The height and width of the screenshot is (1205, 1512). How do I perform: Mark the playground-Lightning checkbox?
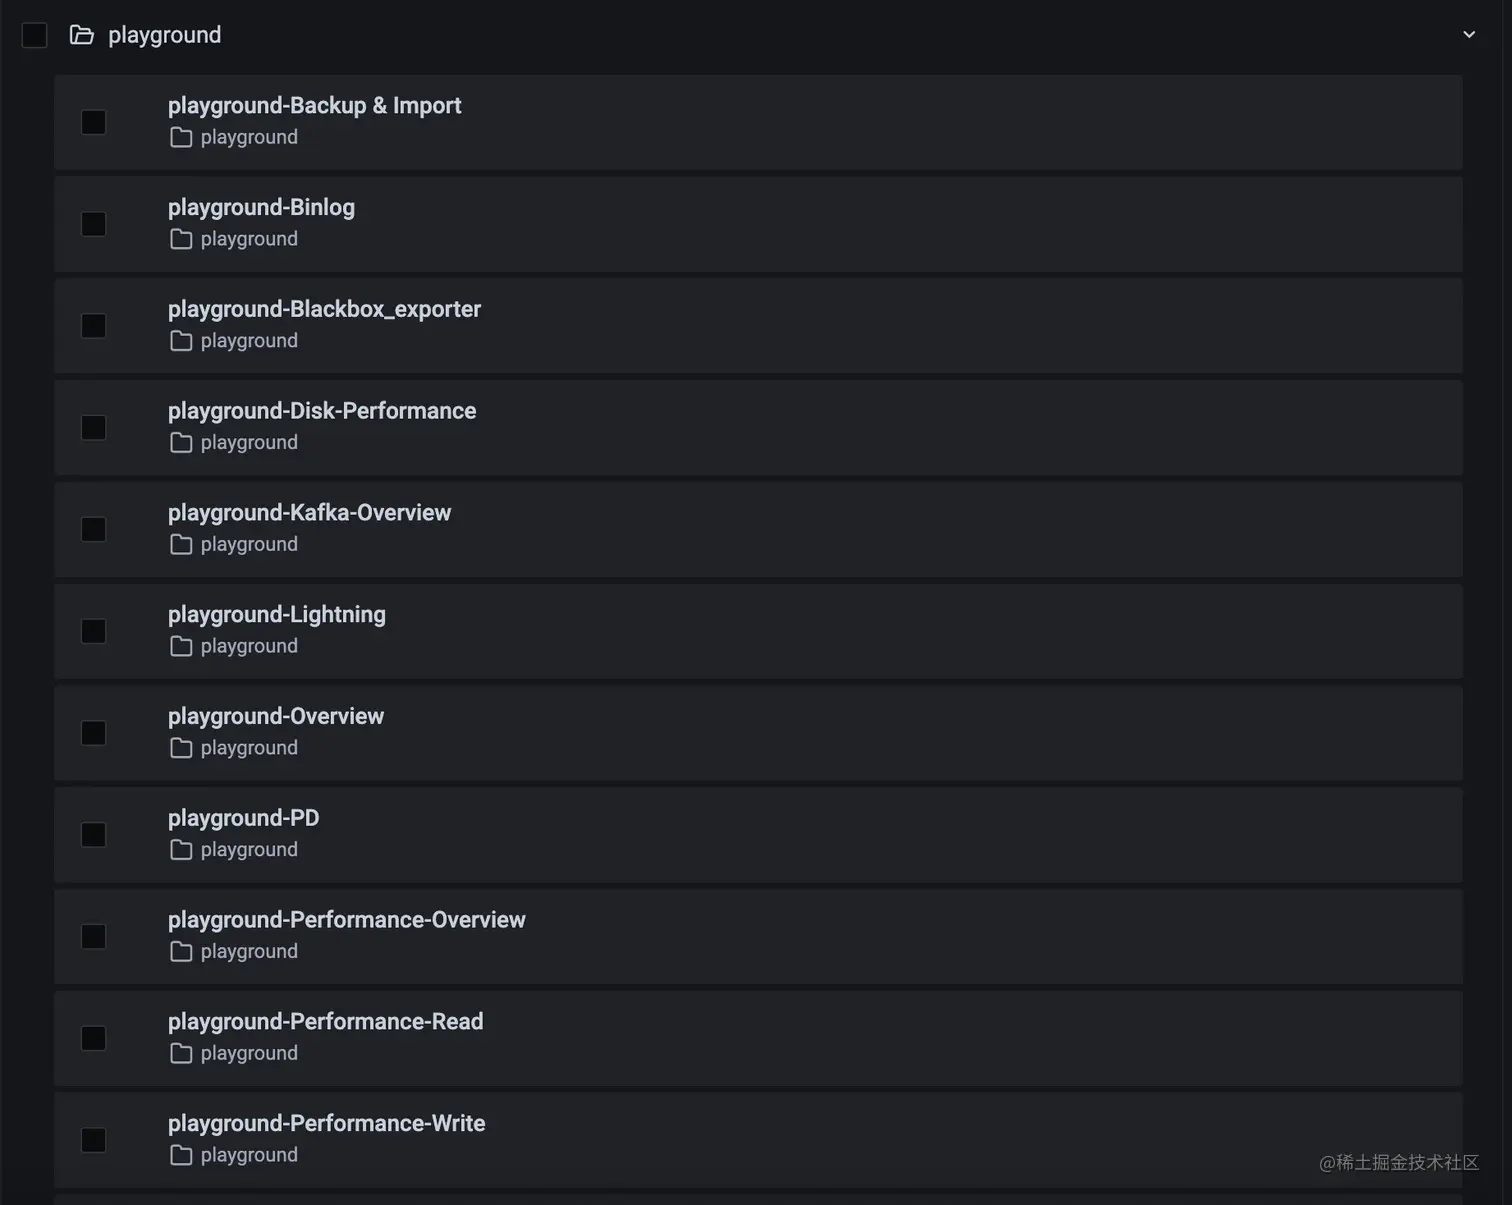tap(94, 631)
